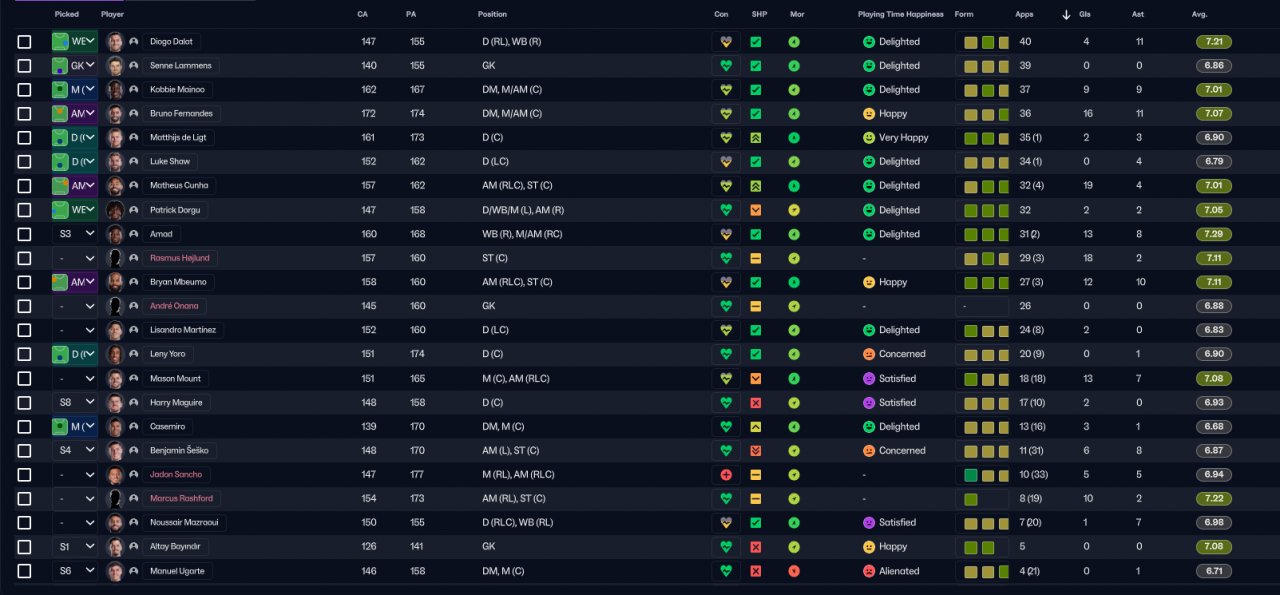
Task: Open Harry Maguire's S8 selection dropdown
Action: coord(75,403)
